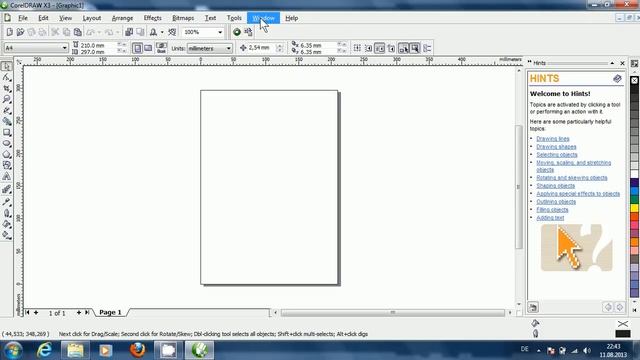Open Options dialog icon in property bar

click(427, 48)
